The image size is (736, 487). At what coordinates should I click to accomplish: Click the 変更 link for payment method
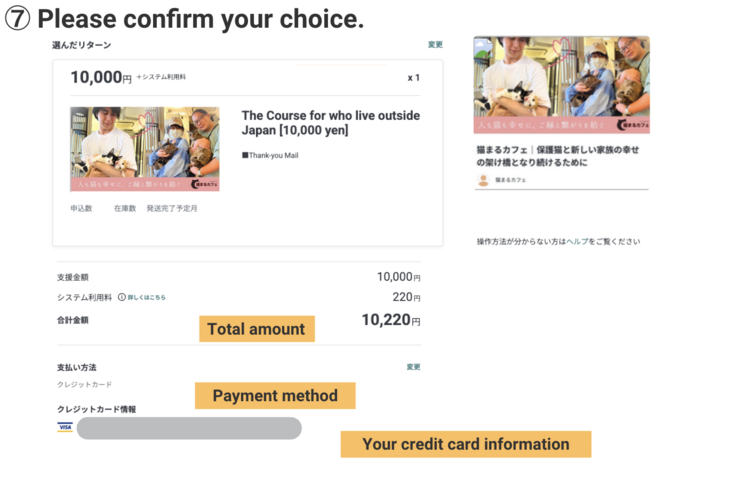[413, 367]
